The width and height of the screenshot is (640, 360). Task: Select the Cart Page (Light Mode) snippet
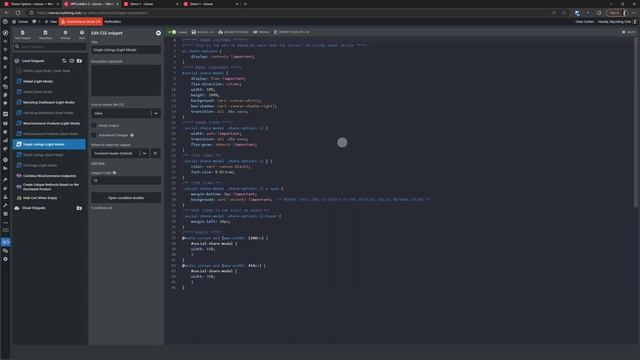pos(50,165)
